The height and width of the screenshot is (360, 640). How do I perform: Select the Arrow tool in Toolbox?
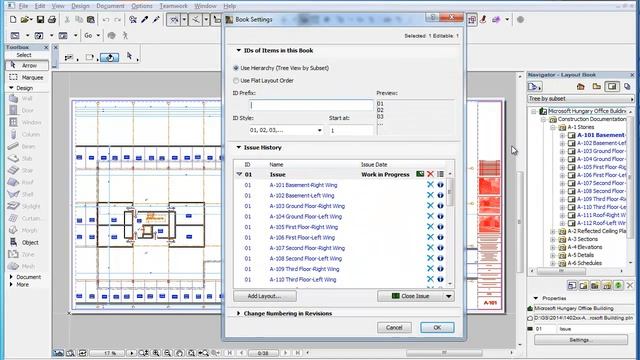click(x=27, y=65)
